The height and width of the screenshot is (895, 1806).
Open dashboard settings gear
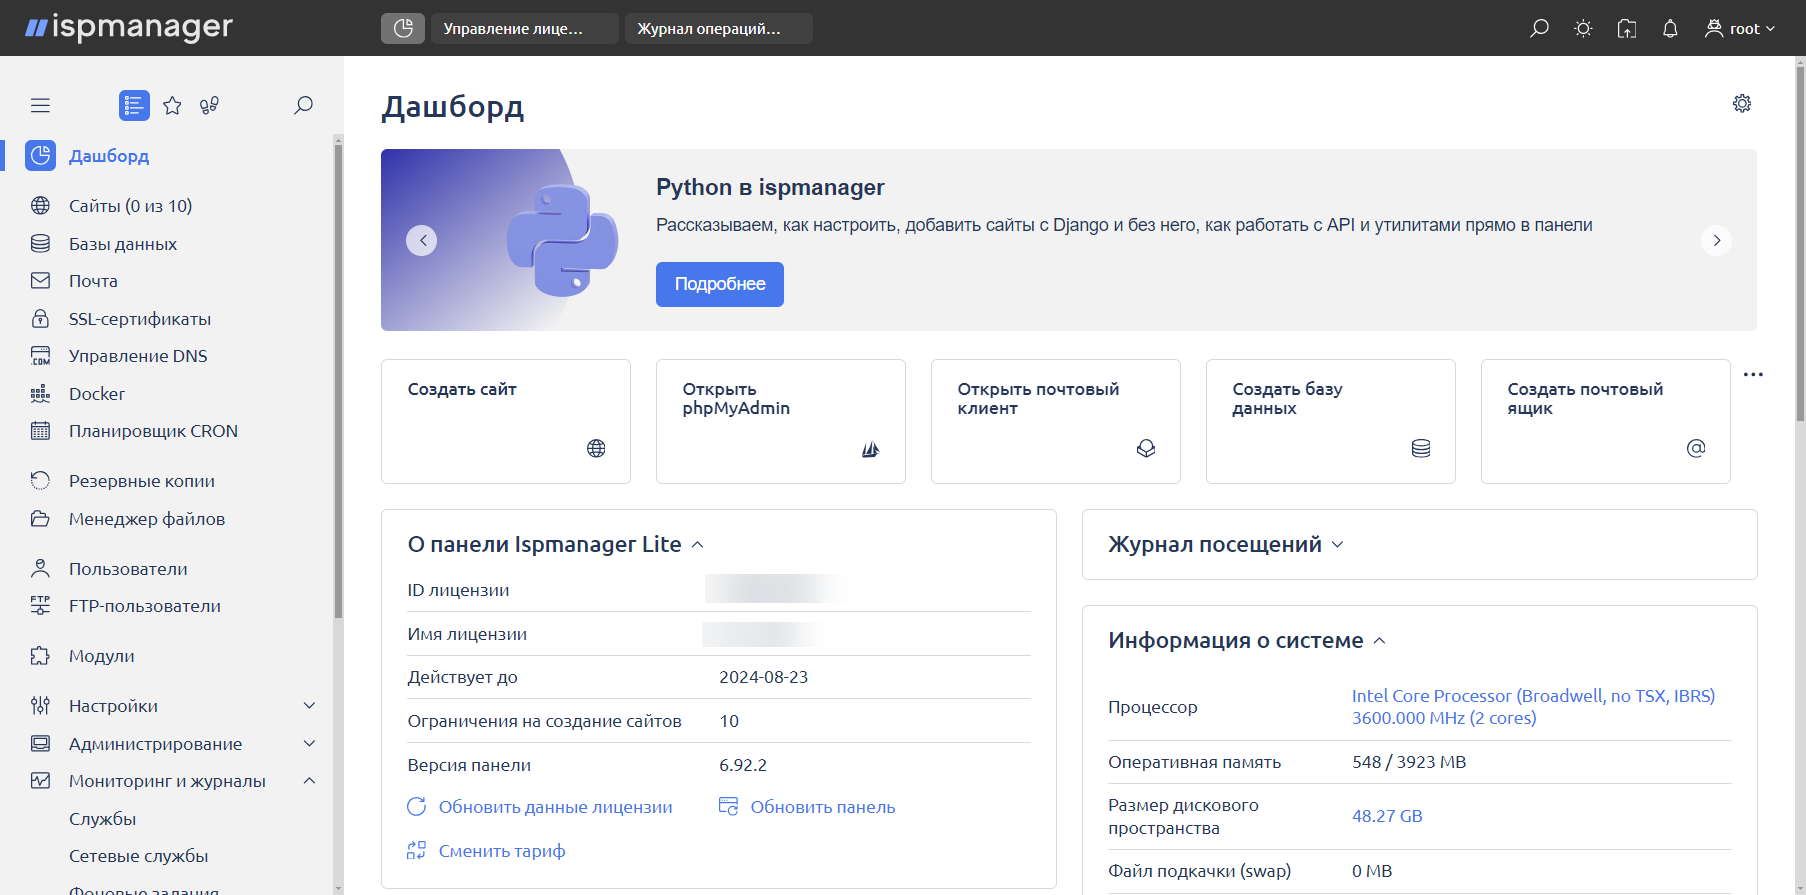coord(1742,104)
